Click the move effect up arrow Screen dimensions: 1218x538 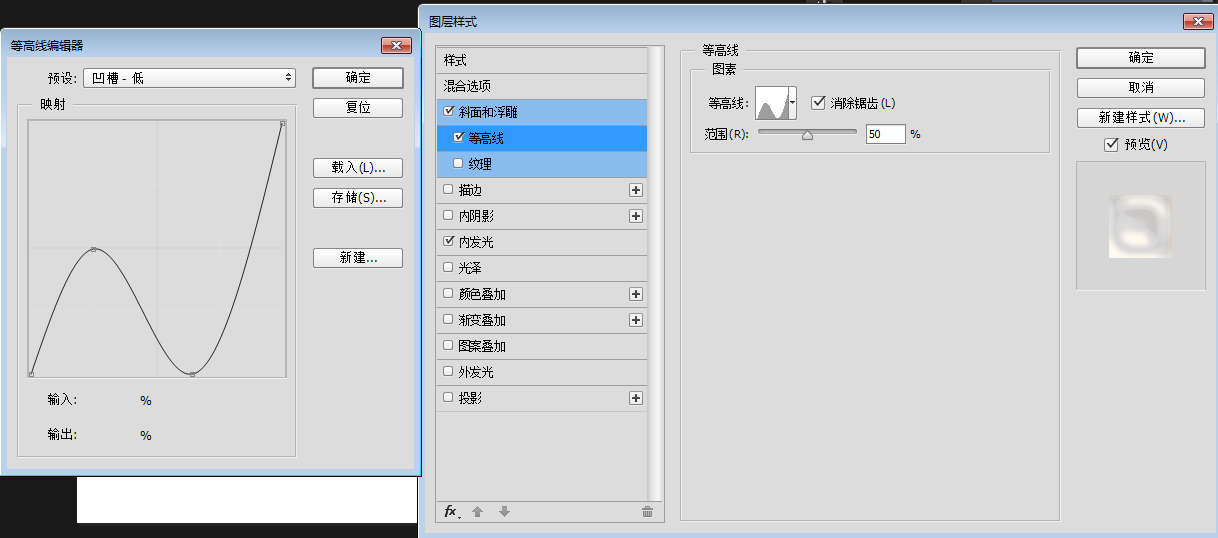coord(478,512)
